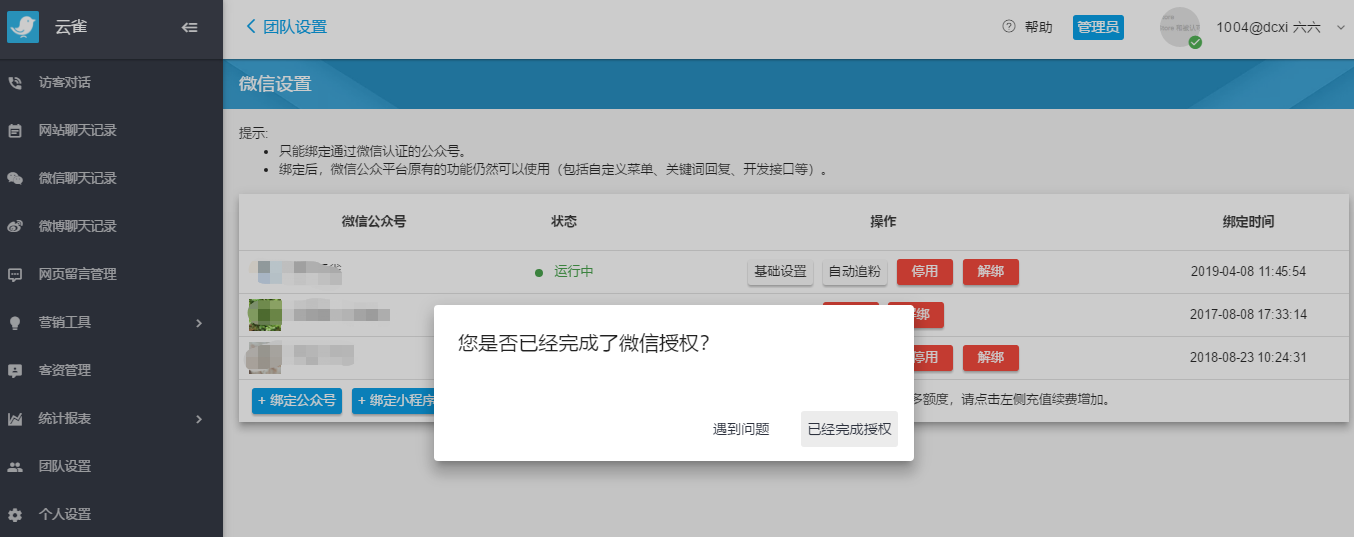Image resolution: width=1354 pixels, height=537 pixels.
Task: Click the 客资管理 contact icon
Action: (15, 370)
